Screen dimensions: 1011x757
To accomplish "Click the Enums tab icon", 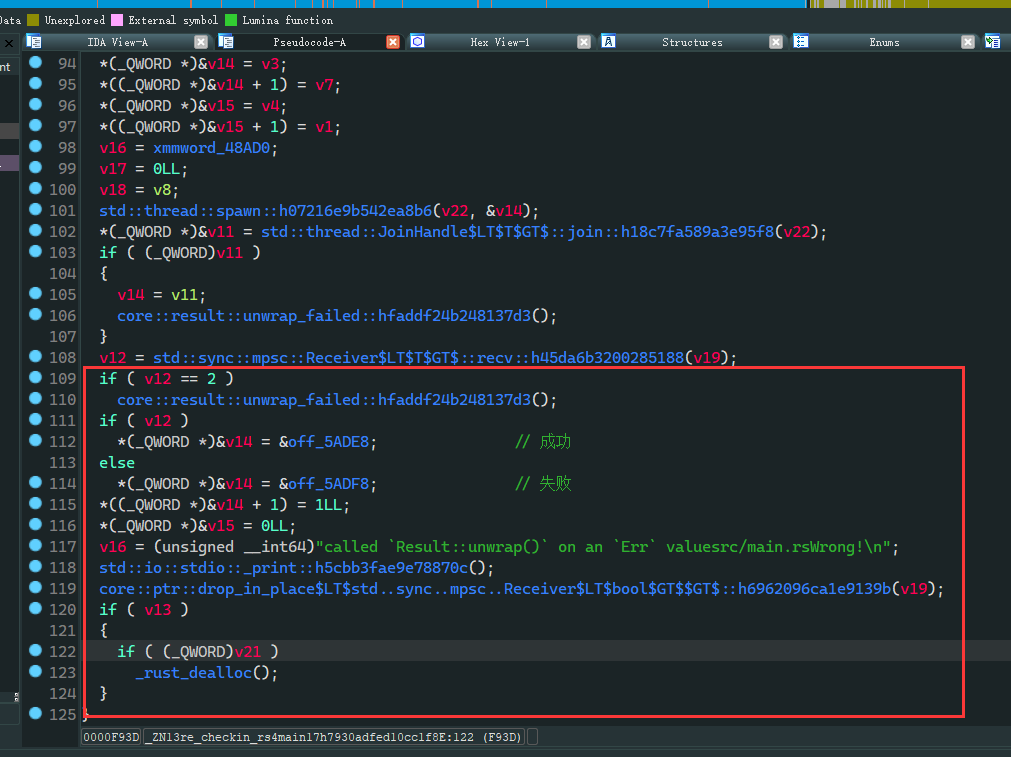I will pyautogui.click(x=801, y=42).
